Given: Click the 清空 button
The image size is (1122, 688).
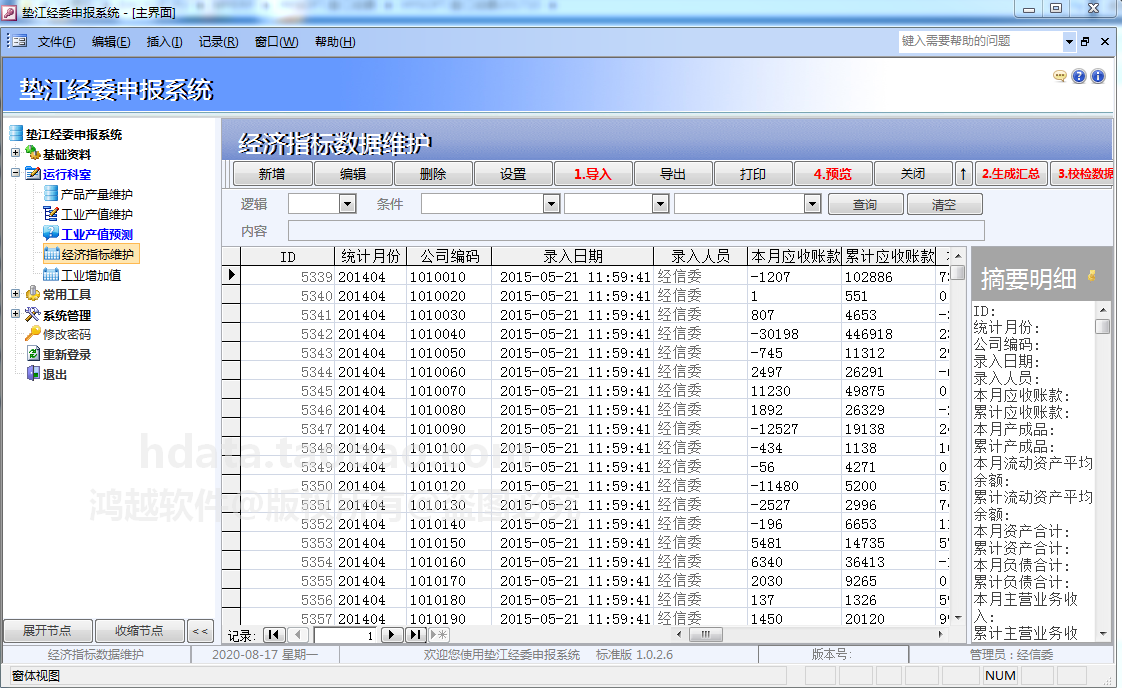Looking at the screenshot, I should click(945, 205).
